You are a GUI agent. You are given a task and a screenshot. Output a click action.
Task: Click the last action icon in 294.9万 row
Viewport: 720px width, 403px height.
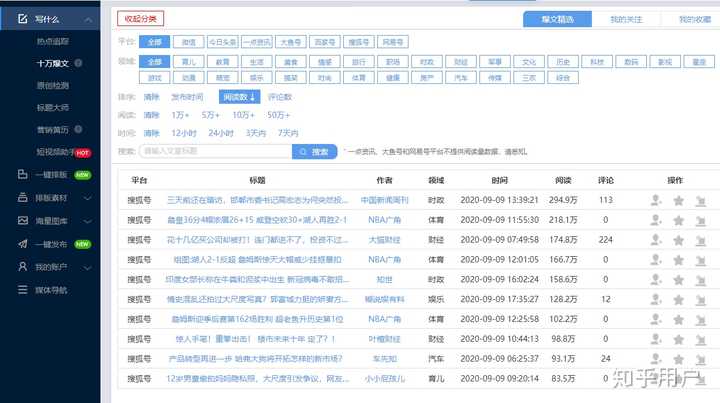click(x=700, y=201)
